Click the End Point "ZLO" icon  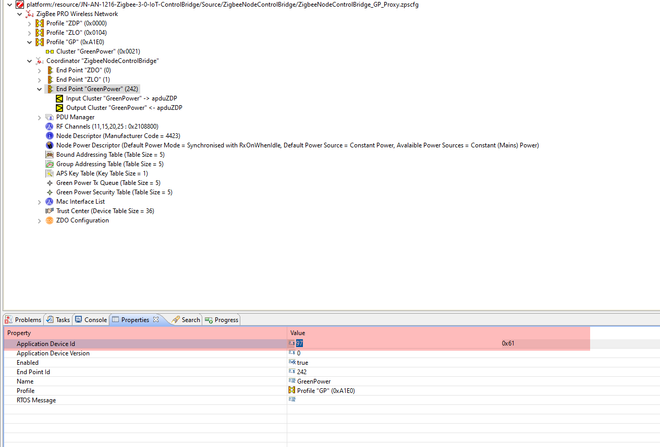[x=50, y=80]
